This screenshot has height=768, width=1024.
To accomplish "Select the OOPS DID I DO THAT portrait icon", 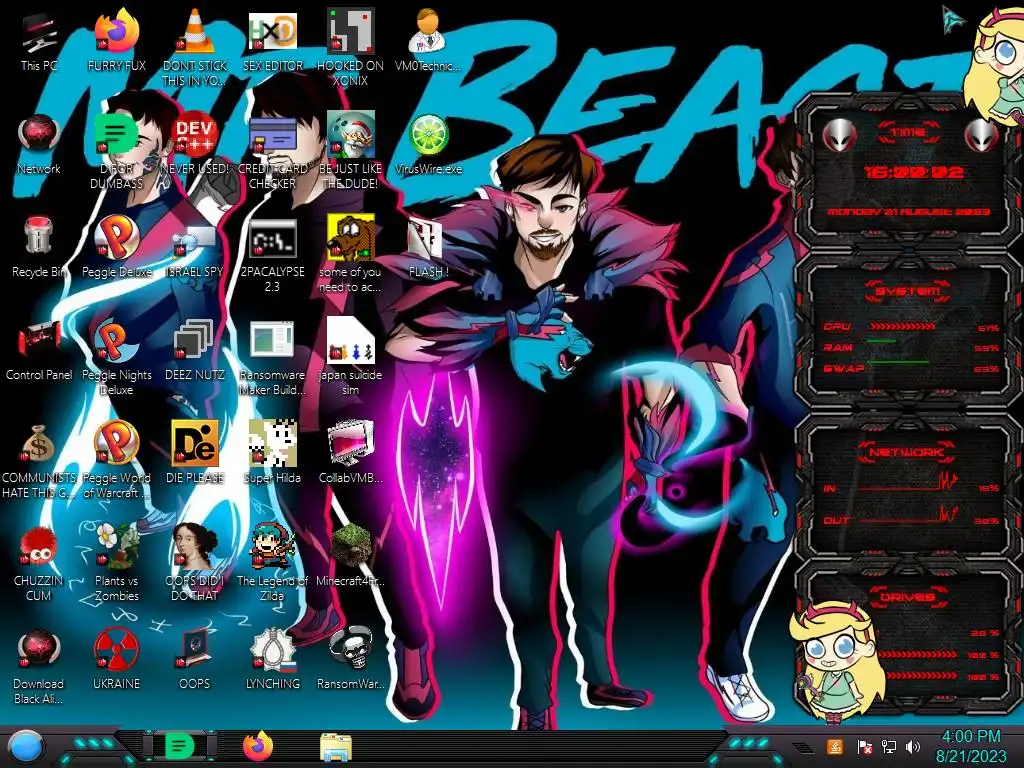I will pyautogui.click(x=195, y=564).
